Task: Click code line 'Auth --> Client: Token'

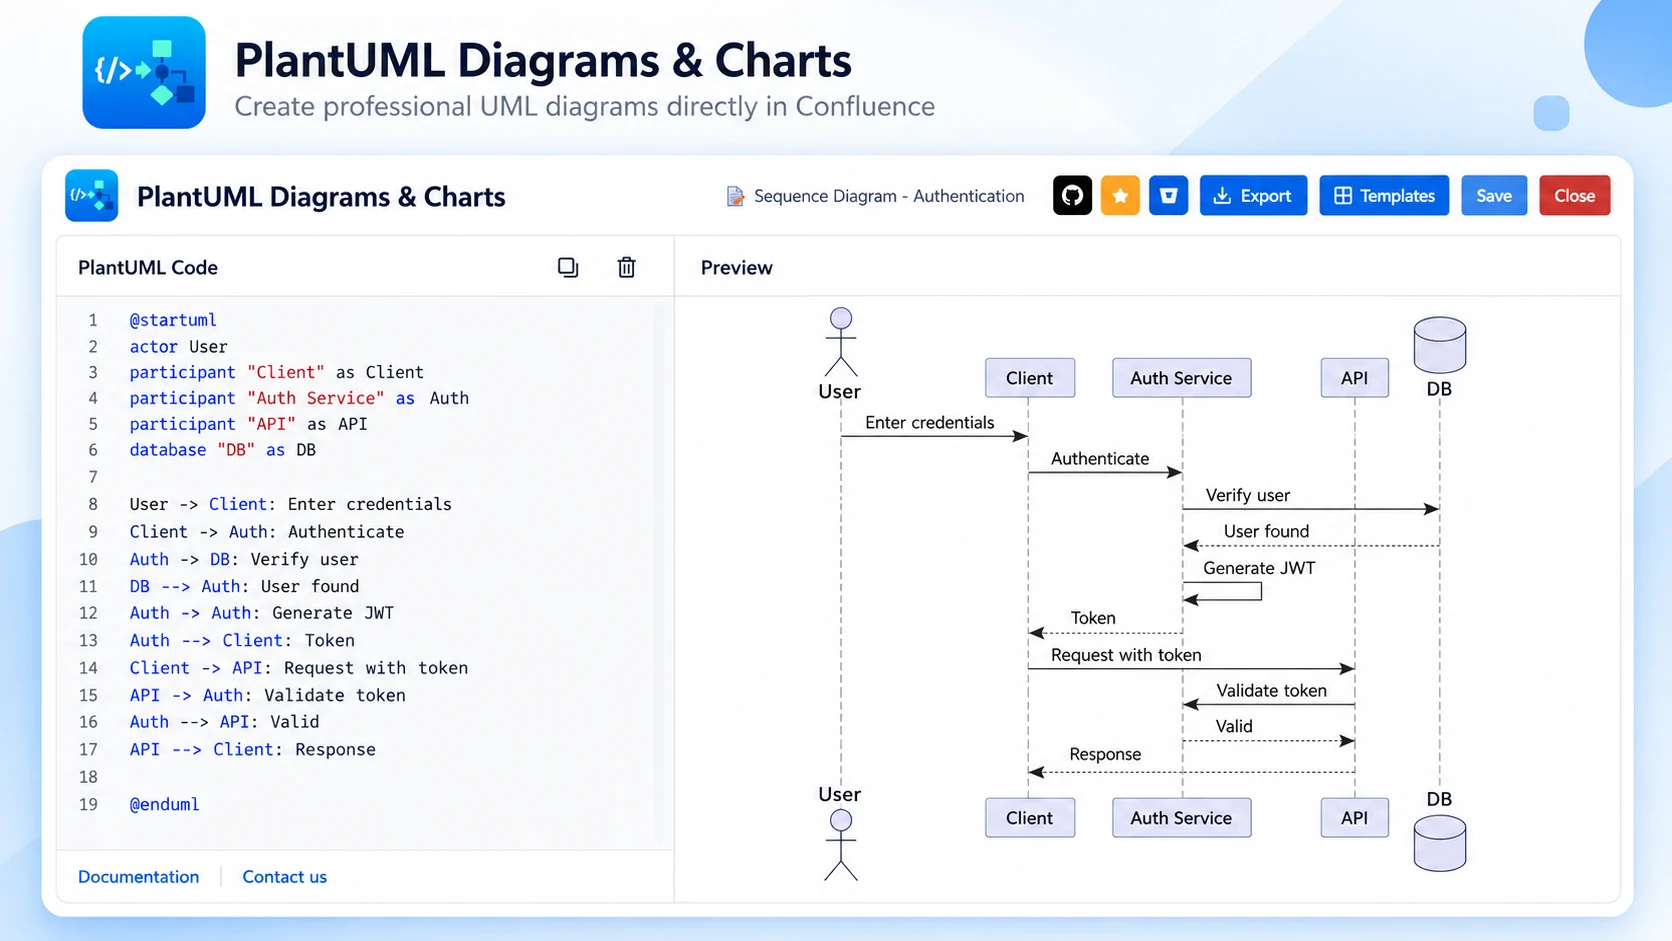Action: (x=242, y=640)
